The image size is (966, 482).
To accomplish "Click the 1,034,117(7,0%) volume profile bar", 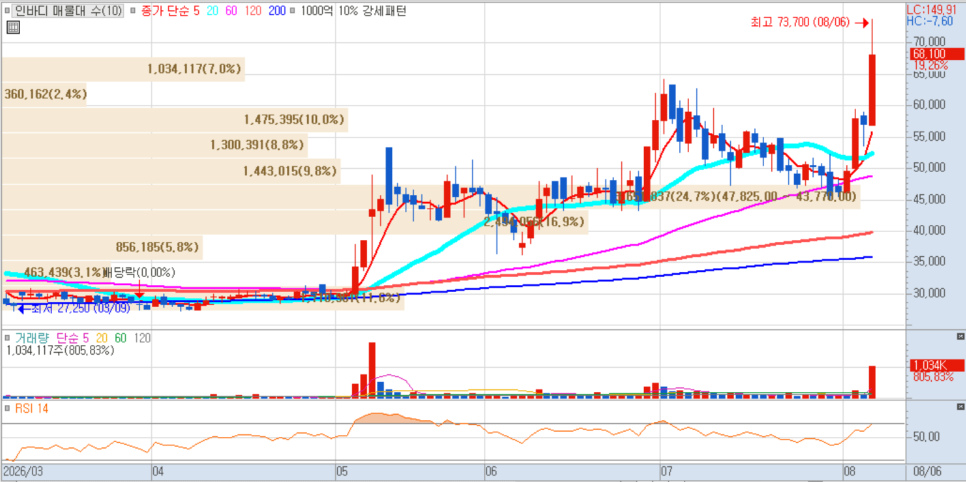I will click(x=123, y=69).
